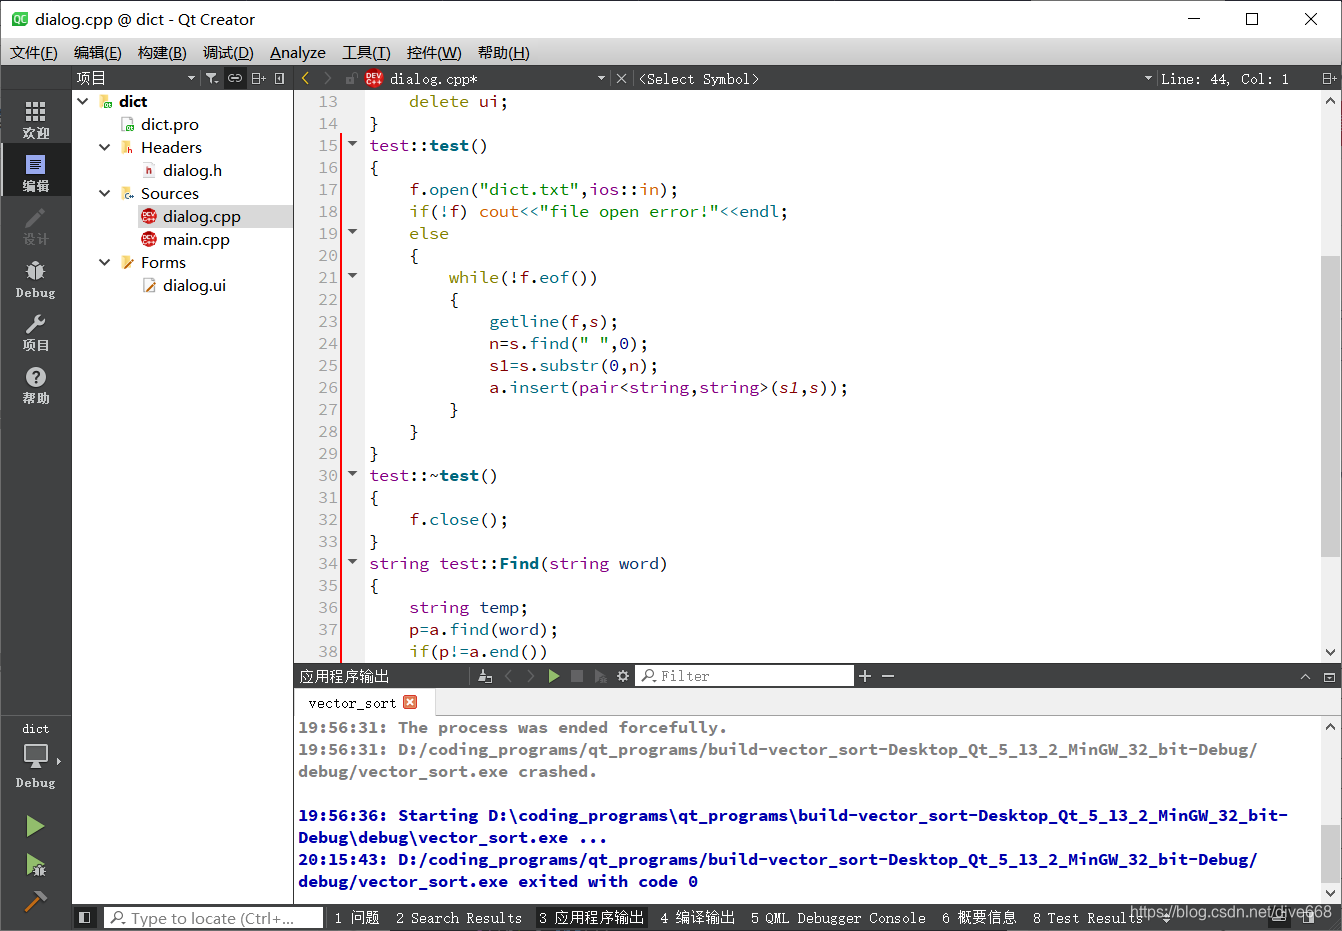
Task: Open the 文件(F) menu
Action: [34, 53]
